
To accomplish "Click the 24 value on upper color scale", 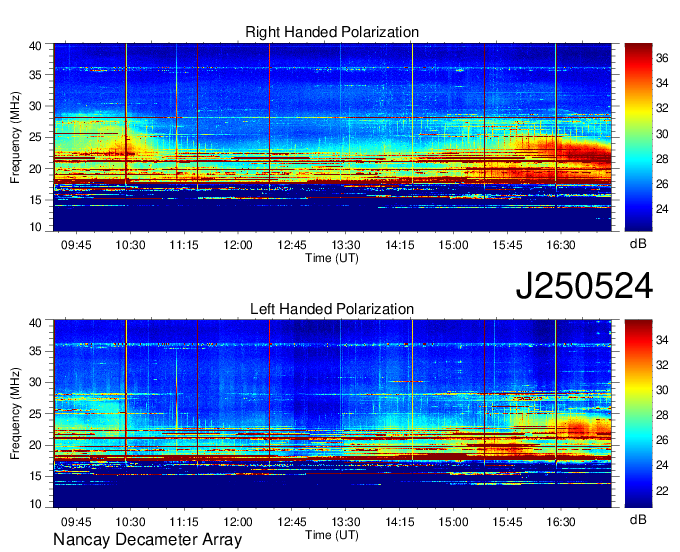I will (662, 209).
